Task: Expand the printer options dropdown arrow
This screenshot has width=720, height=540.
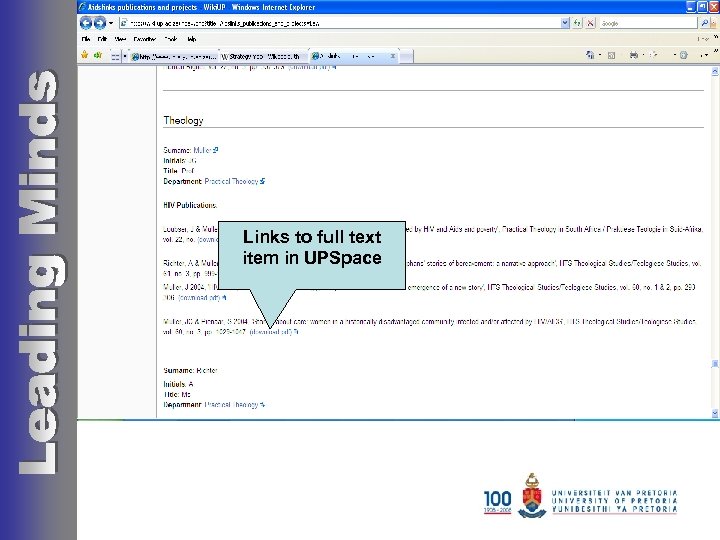Action: 643,55
